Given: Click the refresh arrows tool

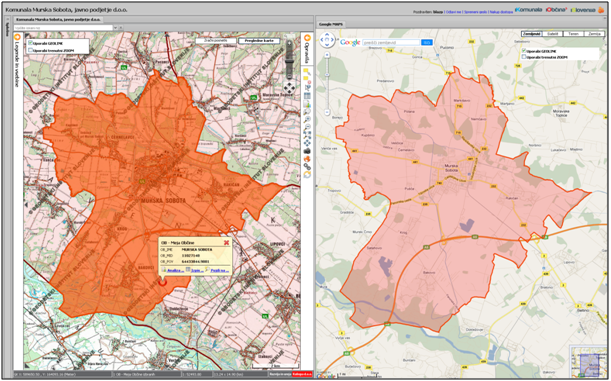Looking at the screenshot, I should click(307, 175).
